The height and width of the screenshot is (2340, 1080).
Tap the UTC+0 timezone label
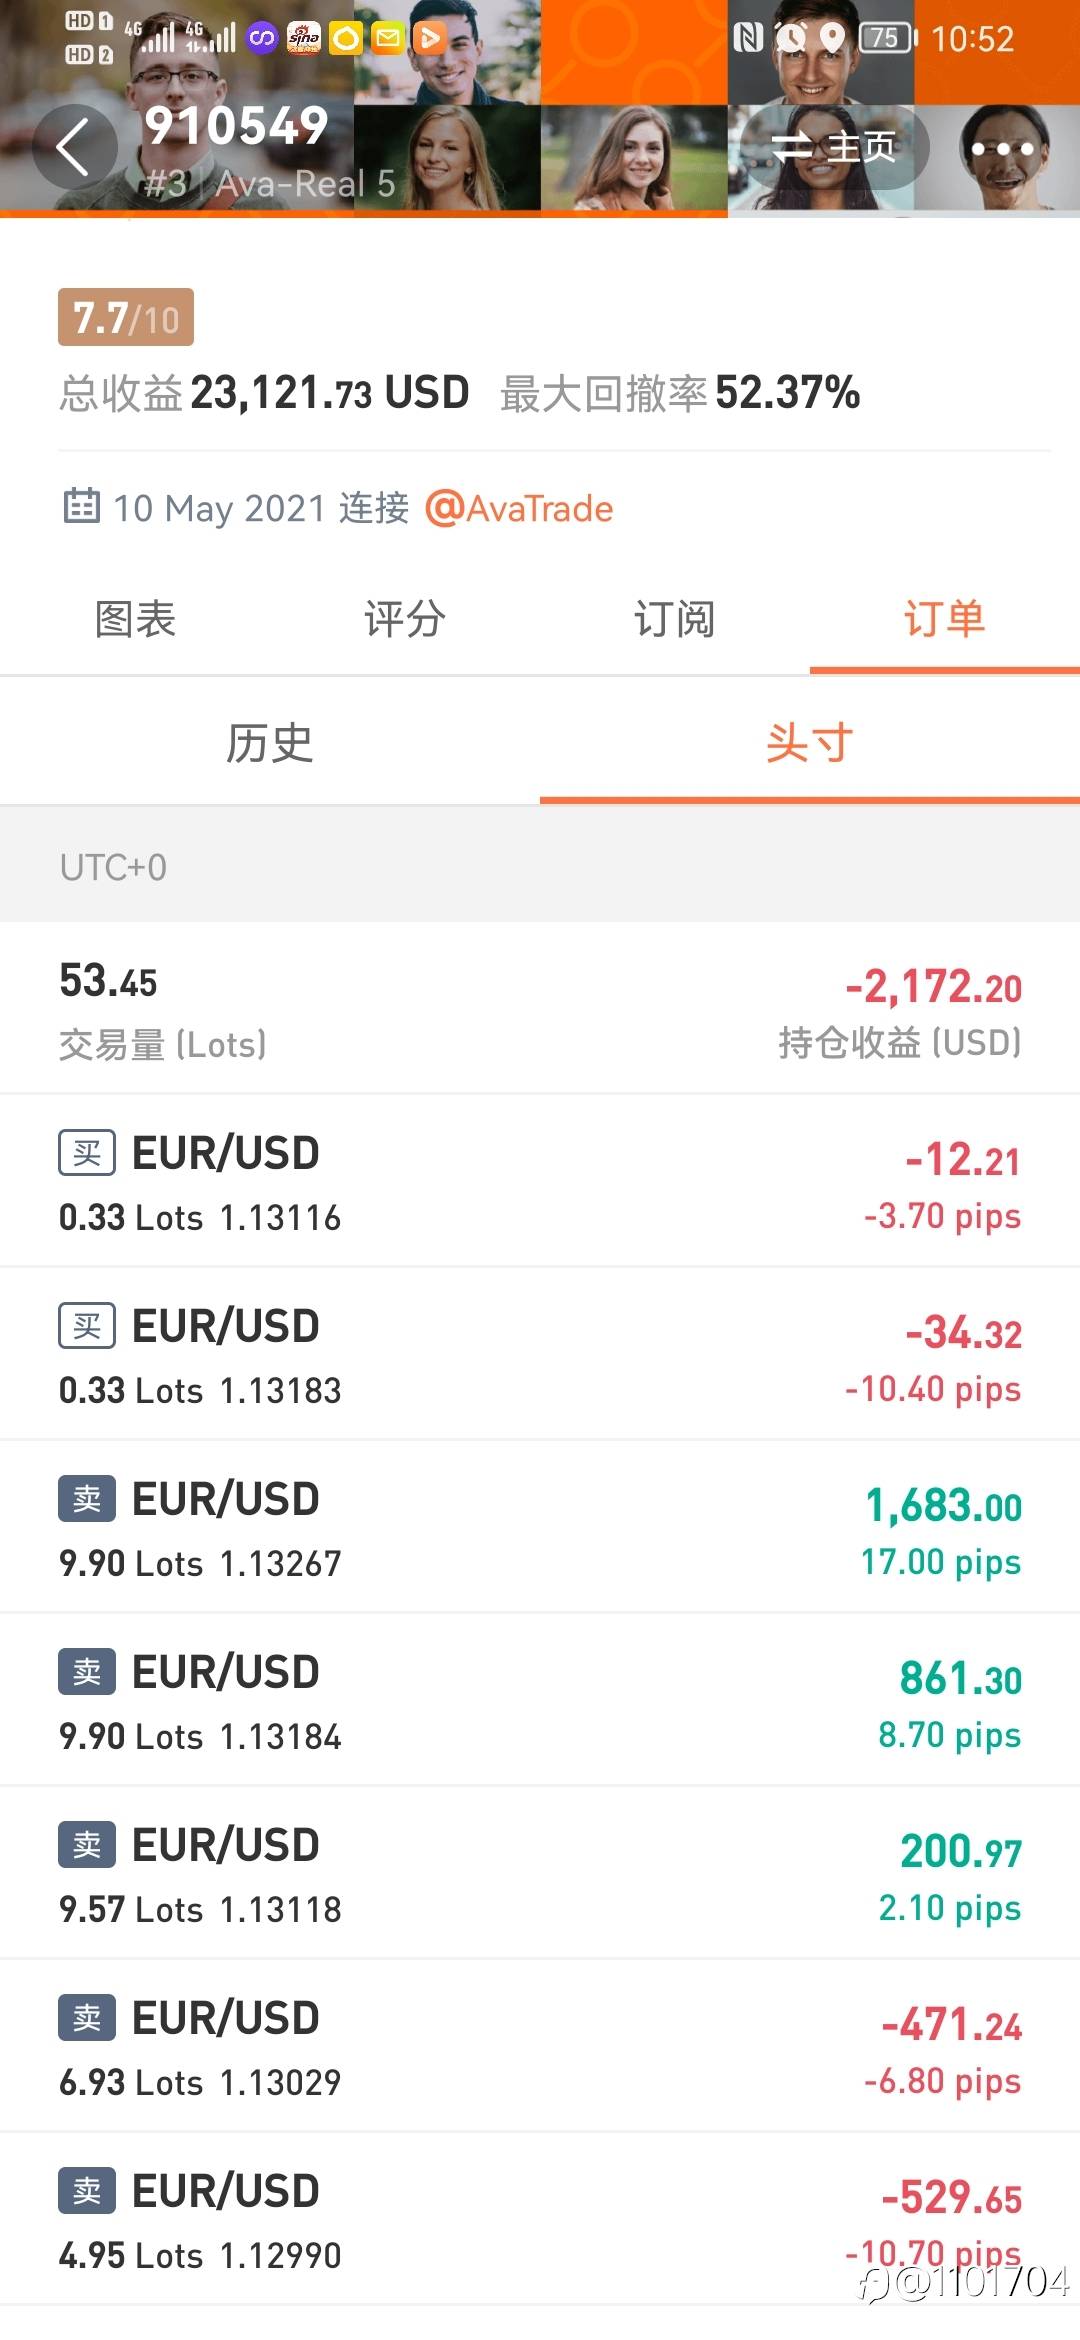[113, 867]
